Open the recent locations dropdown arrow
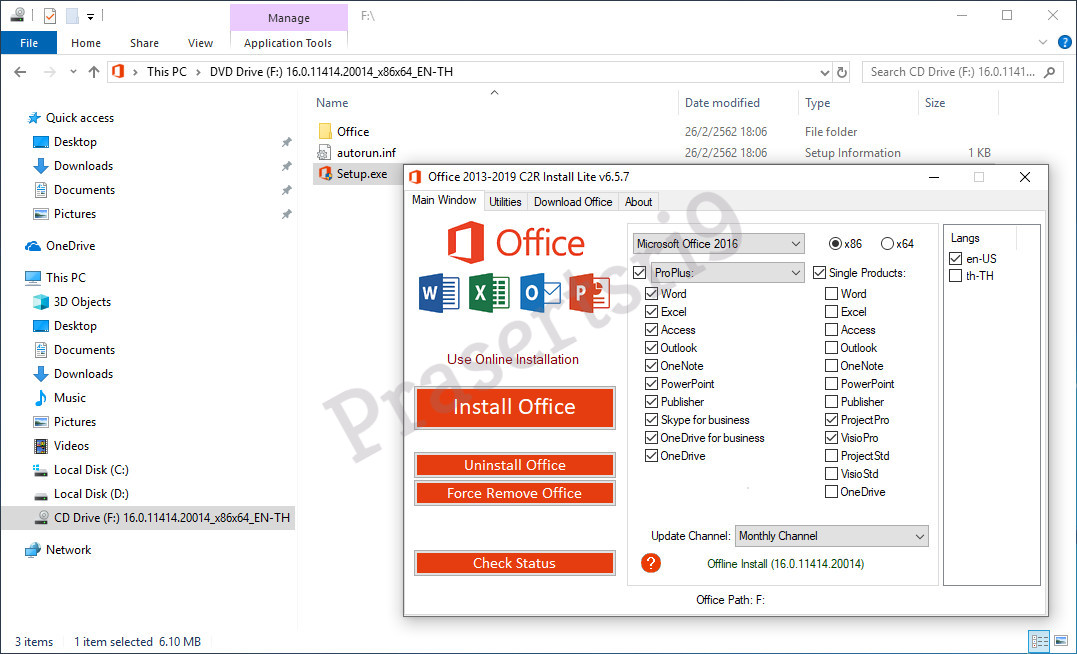This screenshot has height=654, width=1077. click(x=73, y=72)
